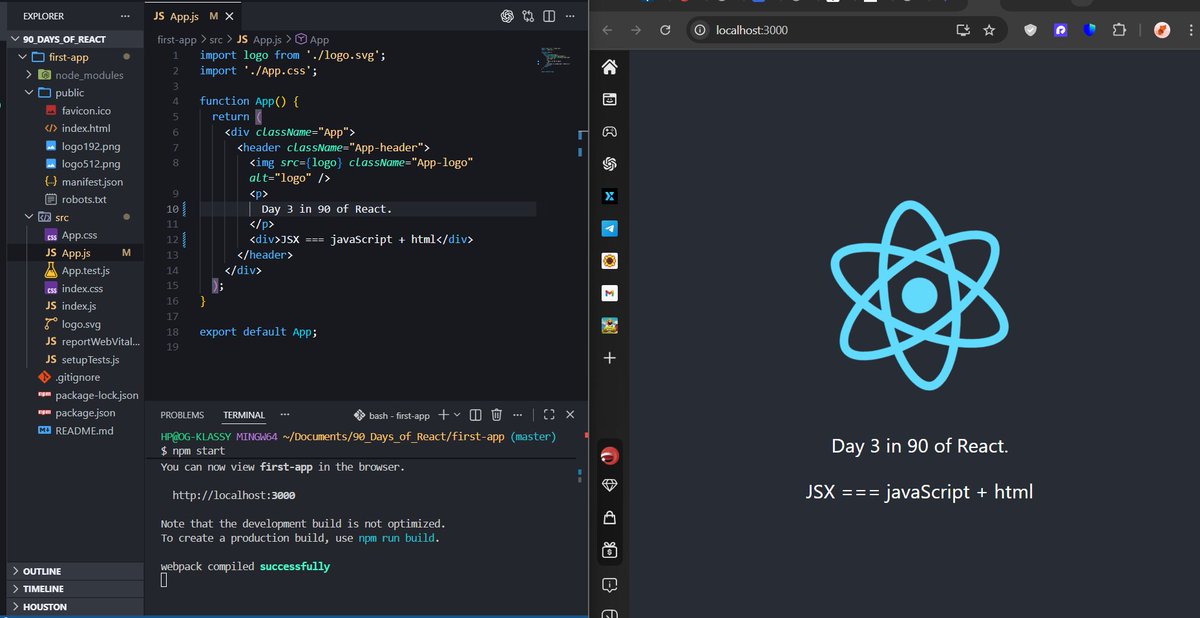The width and height of the screenshot is (1200, 618).
Task: Open index.css file
Action: tap(82, 289)
